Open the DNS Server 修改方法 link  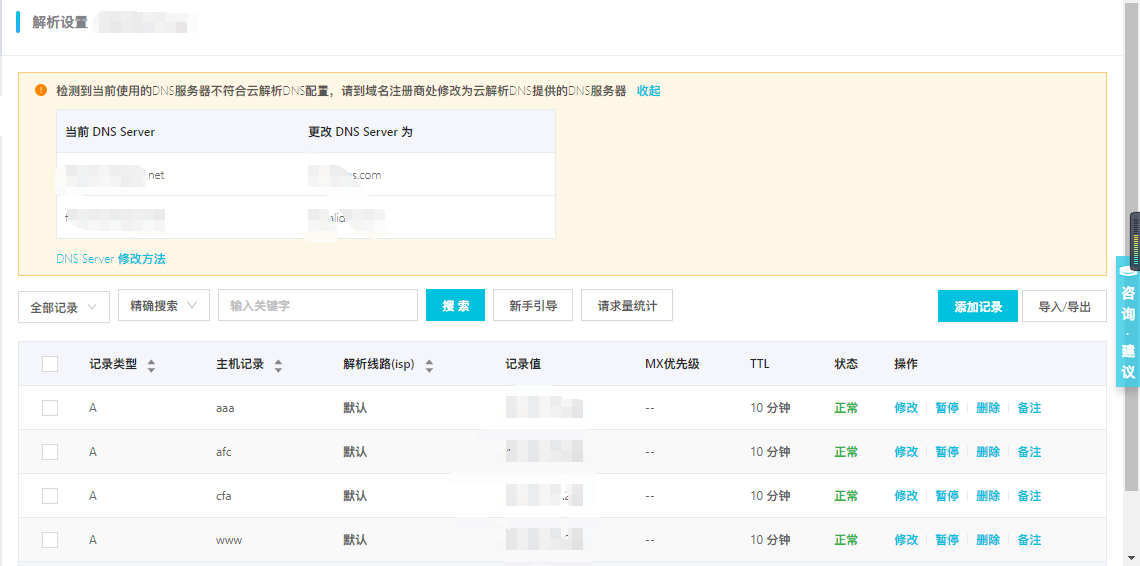(111, 258)
